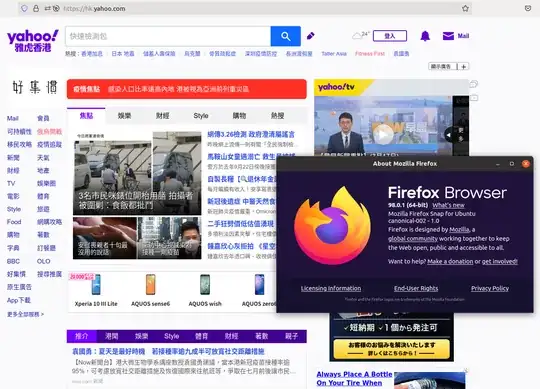The height and width of the screenshot is (389, 540).
Task: Click the Mail link in left sidebar
Action: pos(13,118)
